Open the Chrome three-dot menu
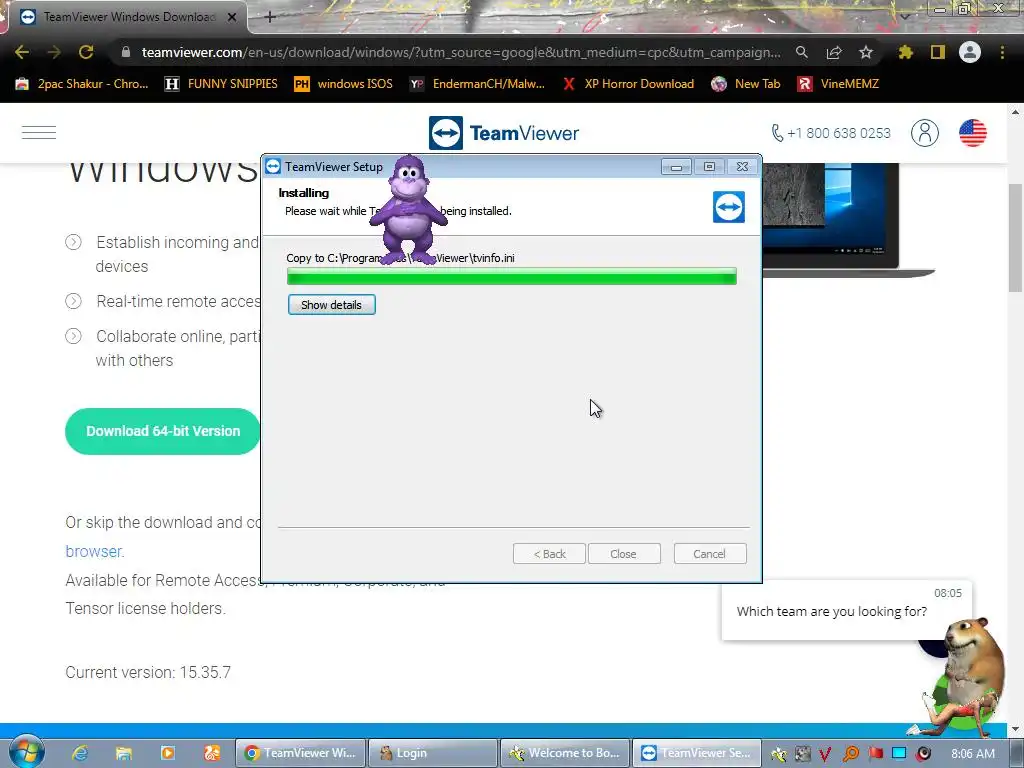Image resolution: width=1024 pixels, height=768 pixels. [1002, 52]
